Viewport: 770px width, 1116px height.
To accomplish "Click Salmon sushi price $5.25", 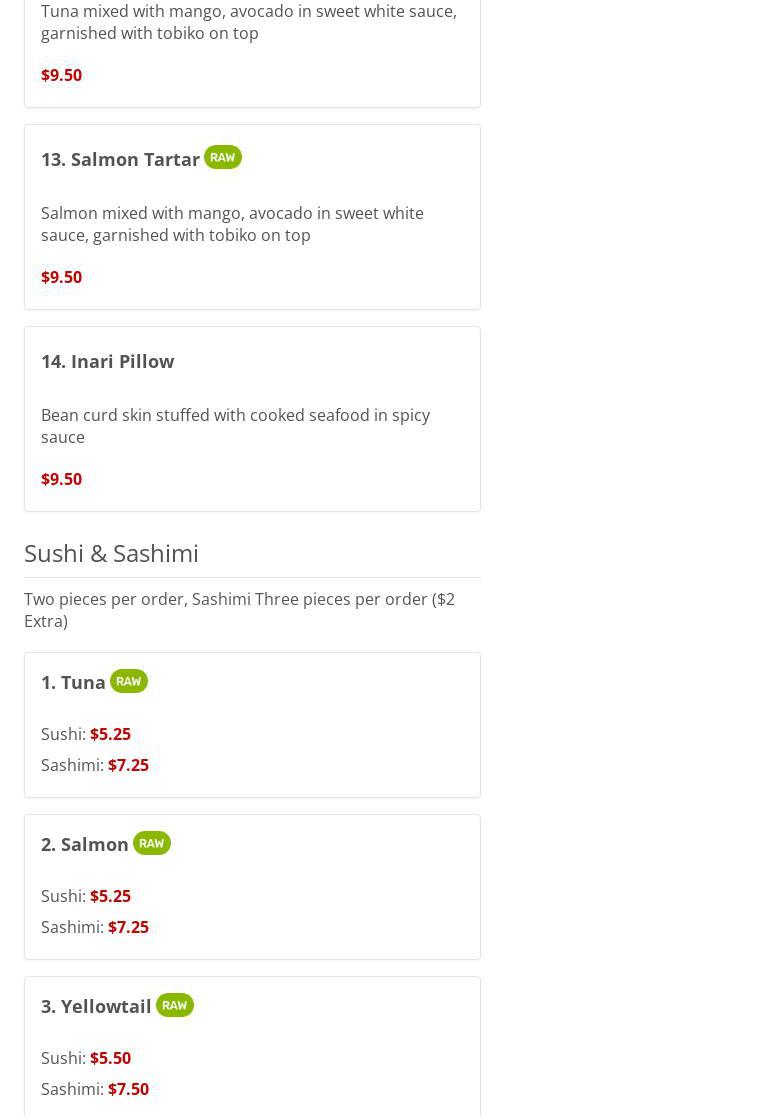I will (110, 896).
